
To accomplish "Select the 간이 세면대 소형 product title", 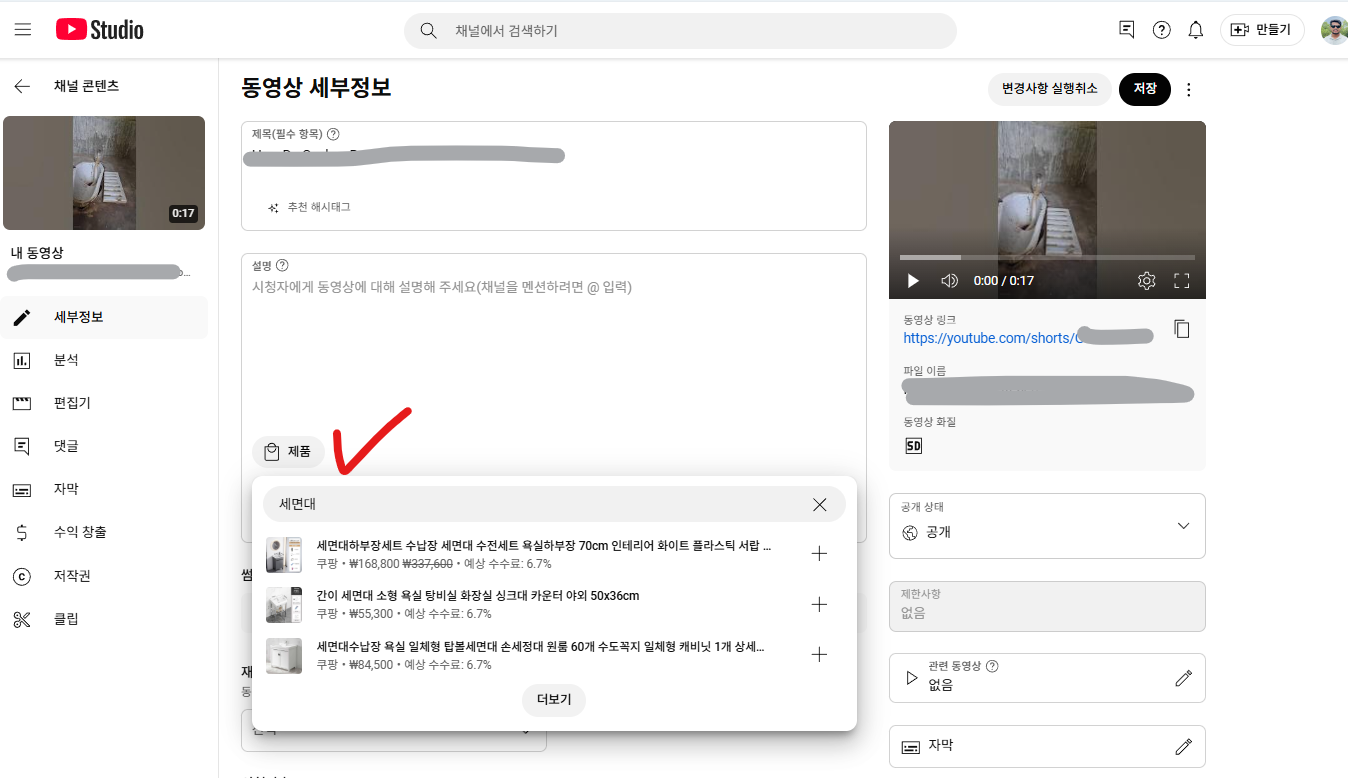I will (478, 596).
